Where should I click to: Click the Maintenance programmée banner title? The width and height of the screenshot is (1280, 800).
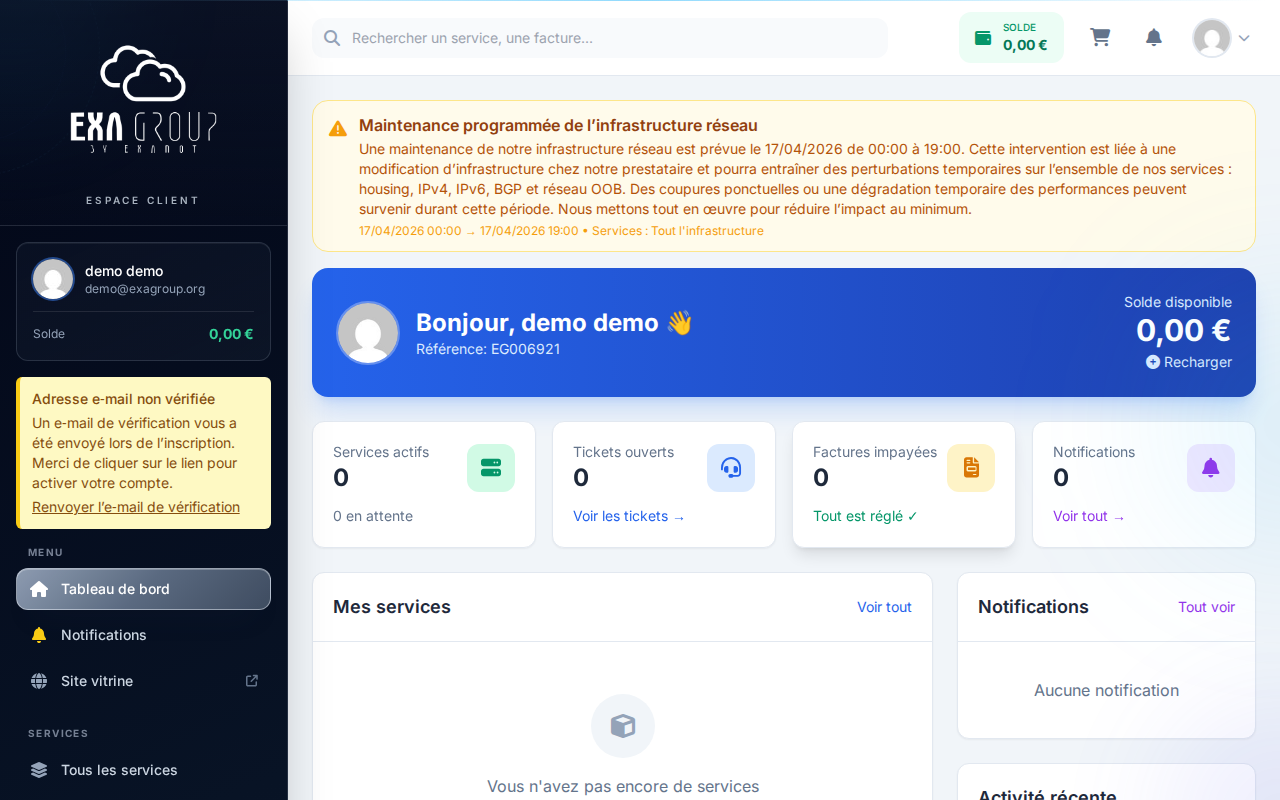(x=558, y=125)
